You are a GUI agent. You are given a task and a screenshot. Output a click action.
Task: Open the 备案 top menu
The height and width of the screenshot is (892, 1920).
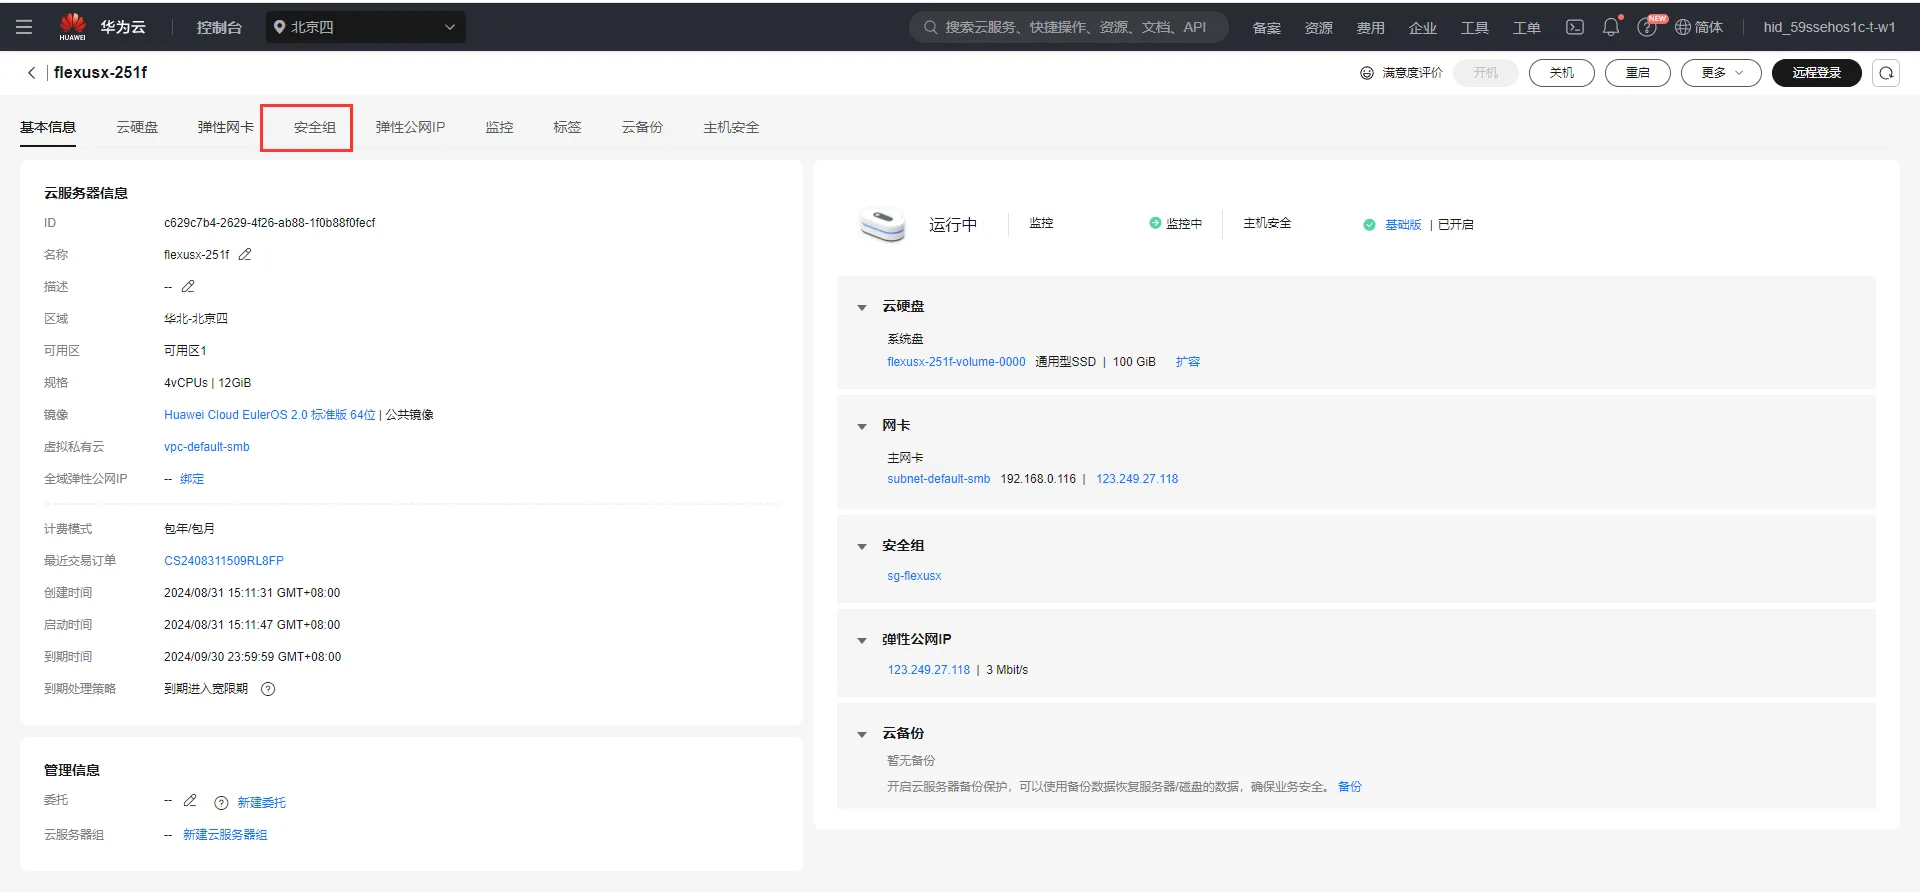(1267, 27)
